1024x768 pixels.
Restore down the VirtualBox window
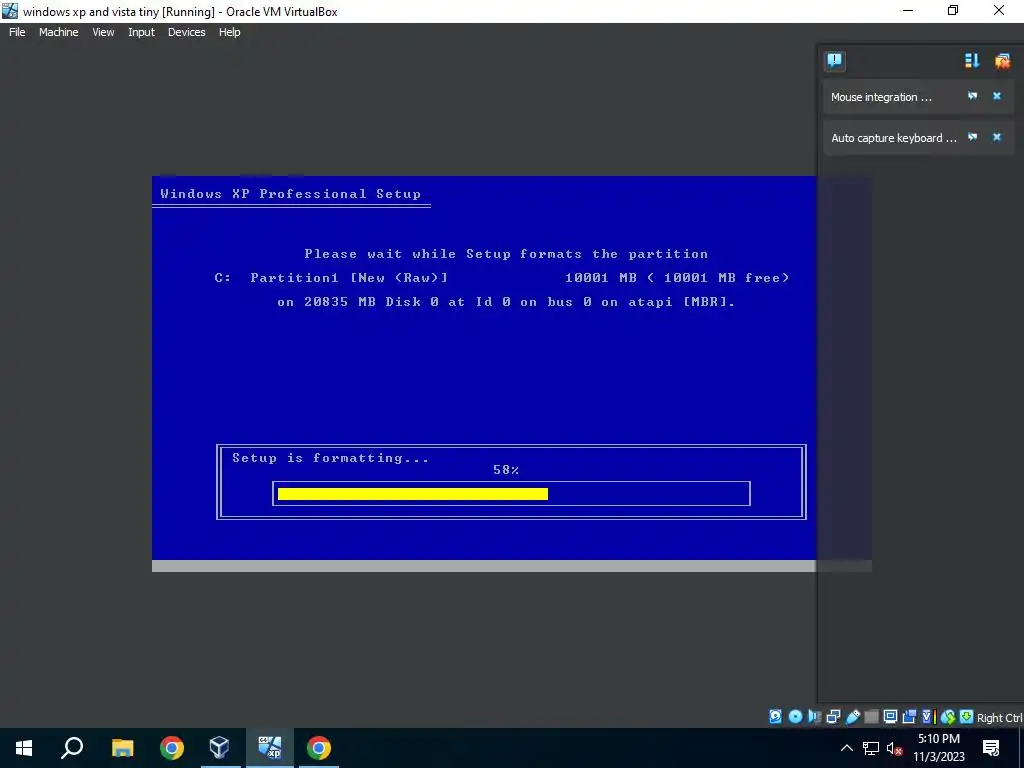pos(953,10)
